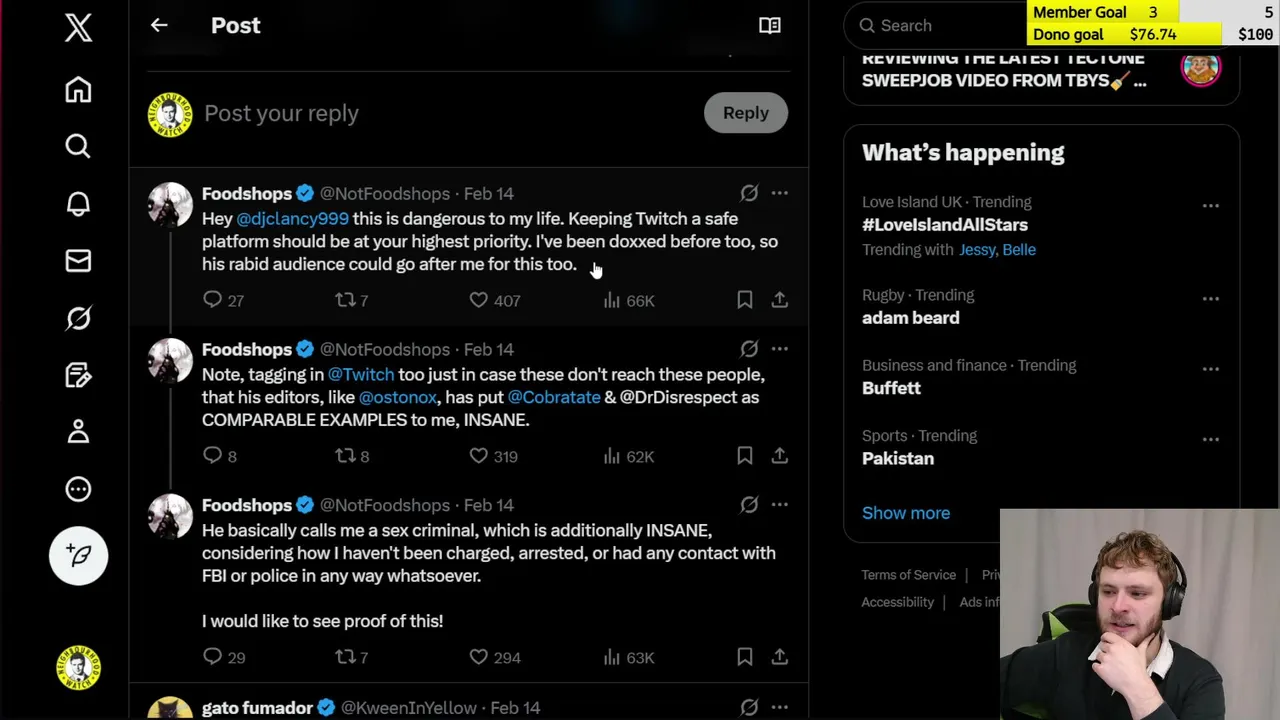Open three-dot menu on first Foodshops post
This screenshot has width=1280, height=720.
point(779,193)
